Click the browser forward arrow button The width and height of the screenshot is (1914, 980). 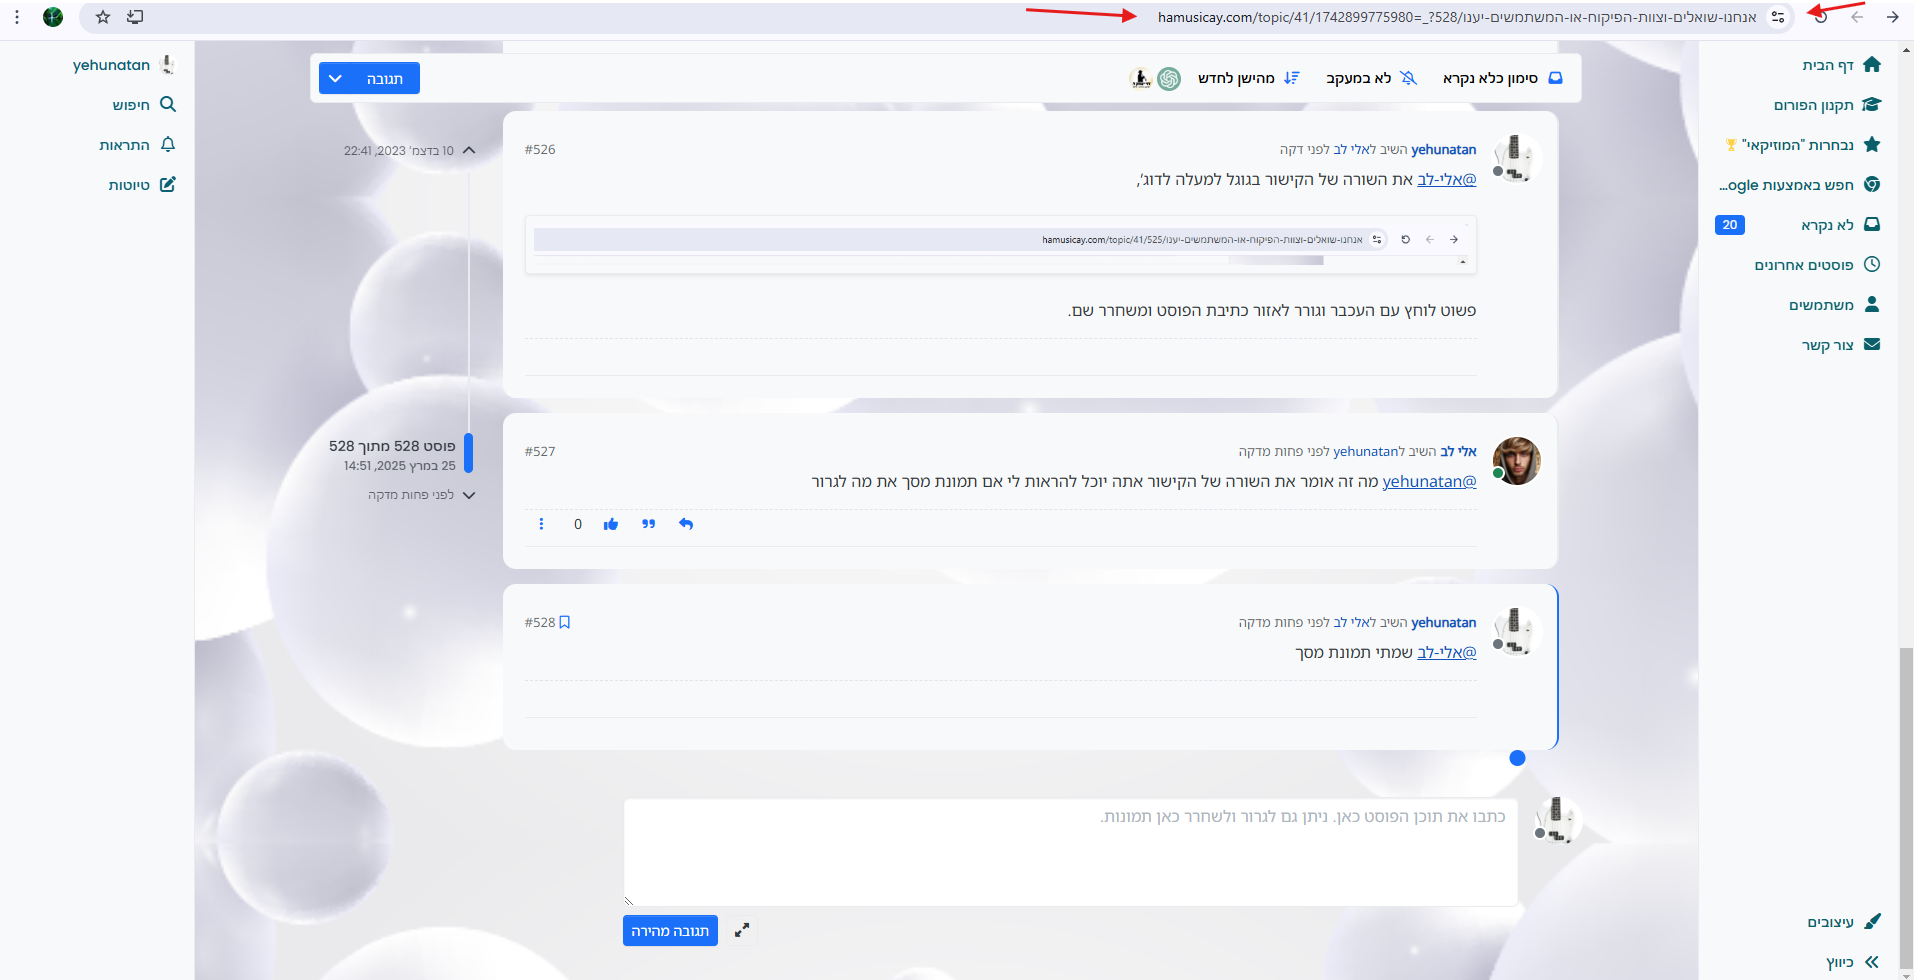[1893, 17]
